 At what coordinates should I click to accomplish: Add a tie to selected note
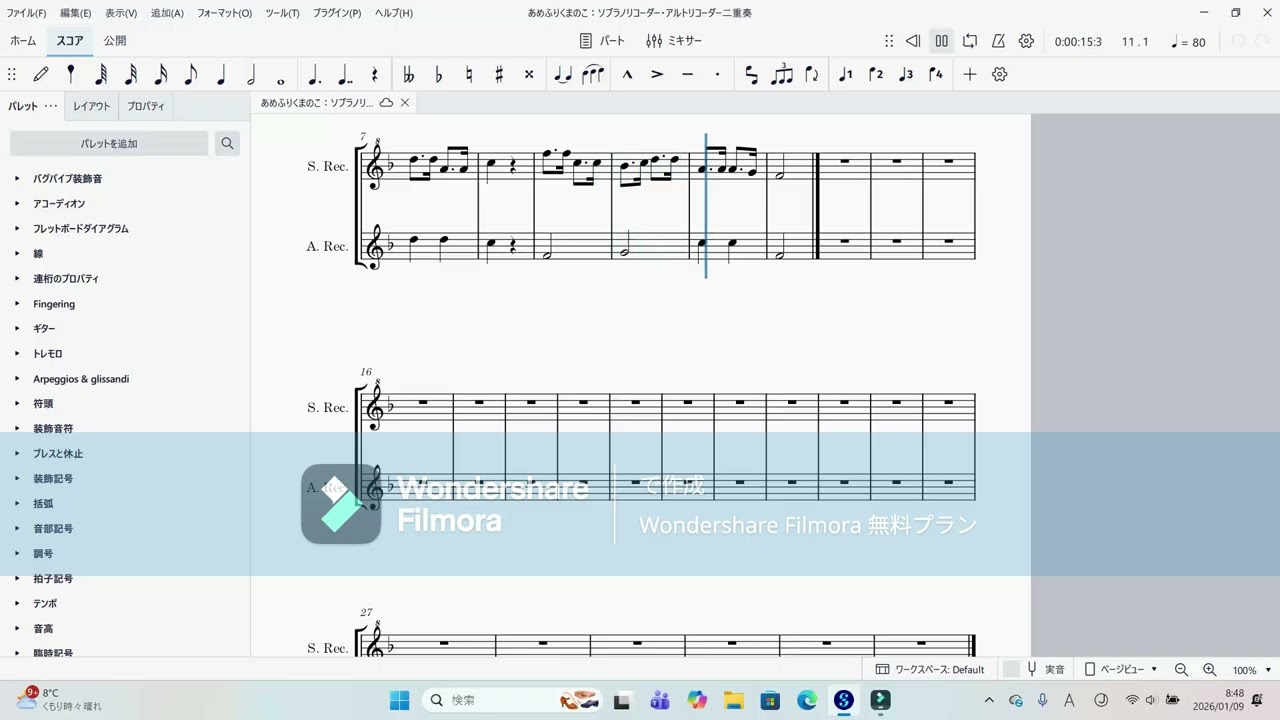tap(563, 74)
